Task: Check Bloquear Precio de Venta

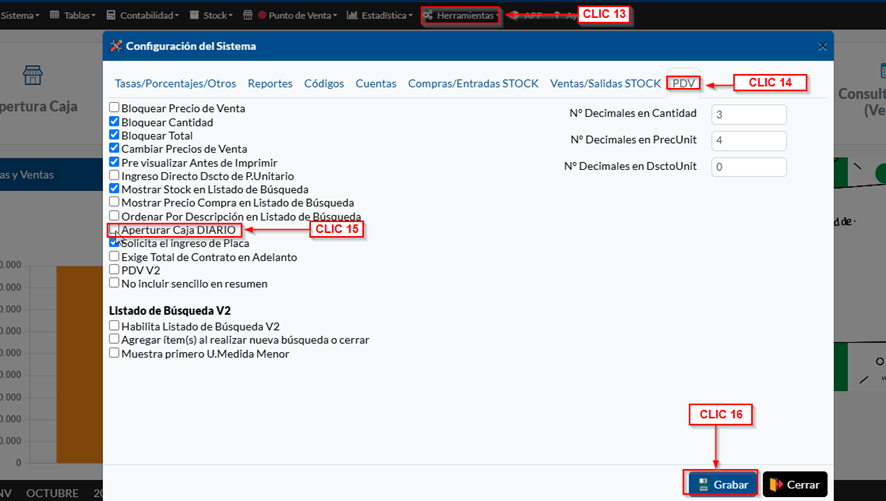Action: 114,108
